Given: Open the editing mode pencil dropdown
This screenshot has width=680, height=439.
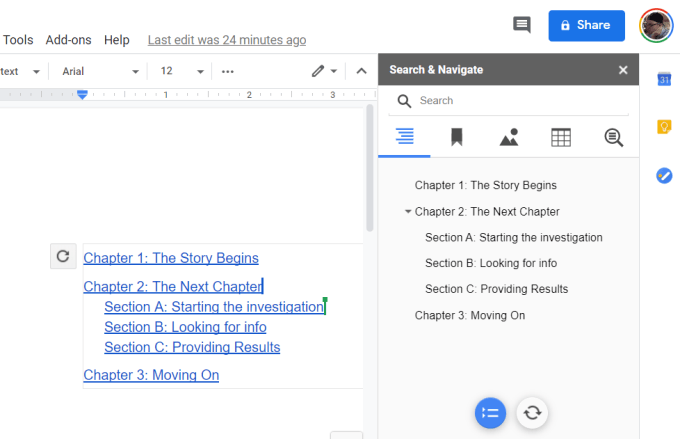Looking at the screenshot, I should pyautogui.click(x=324, y=71).
